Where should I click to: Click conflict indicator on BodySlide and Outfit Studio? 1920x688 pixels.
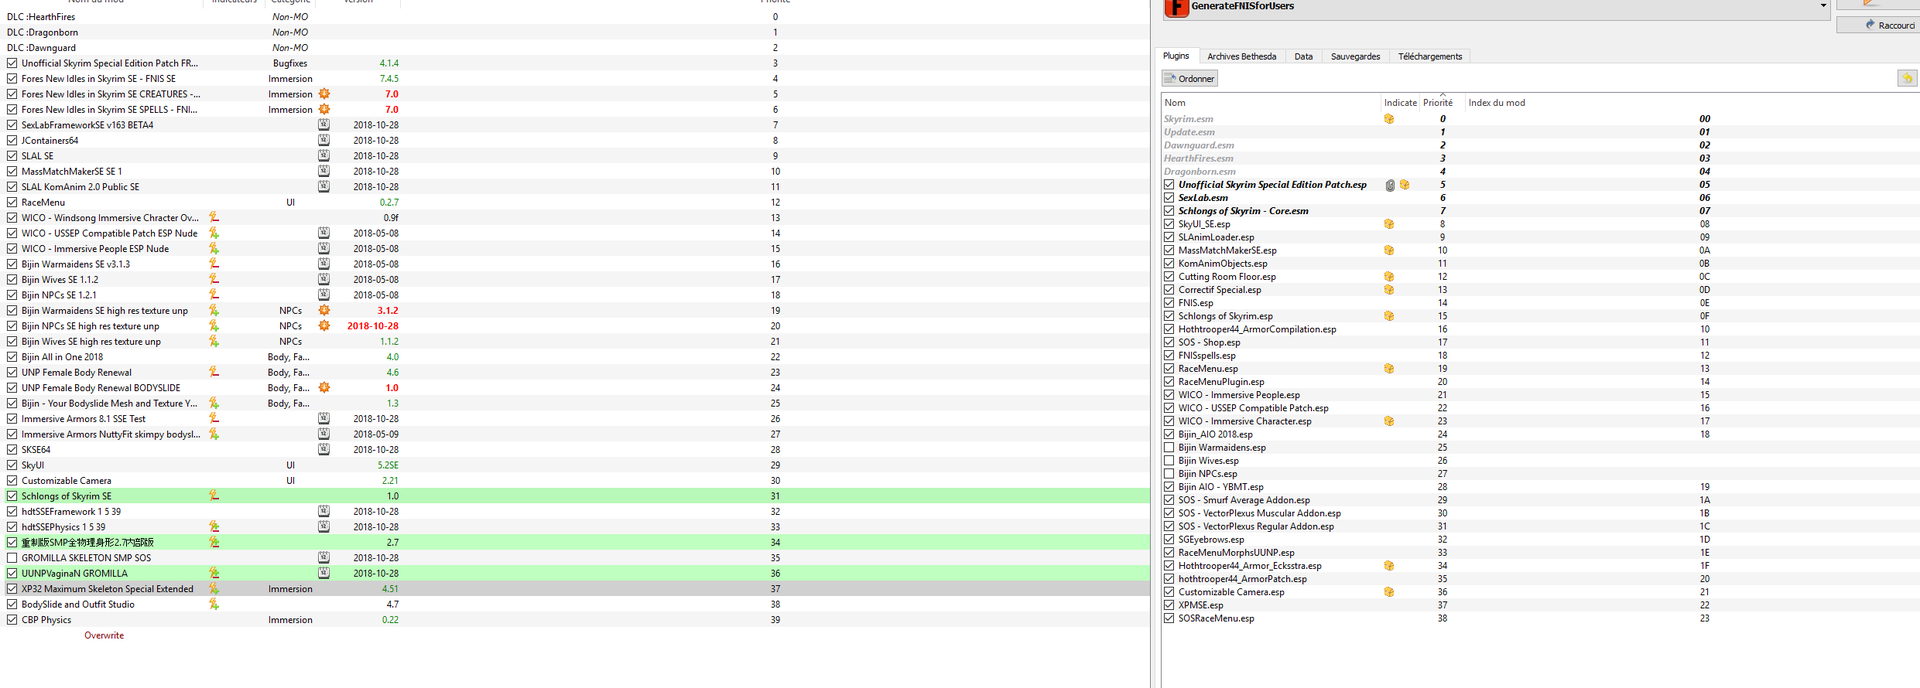[x=214, y=604]
